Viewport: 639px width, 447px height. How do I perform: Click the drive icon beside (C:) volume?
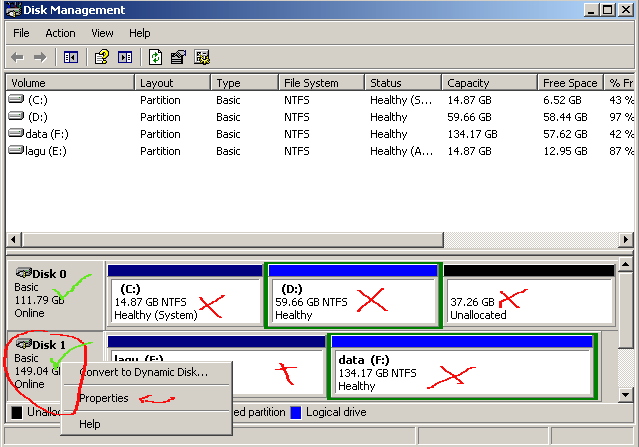point(16,99)
